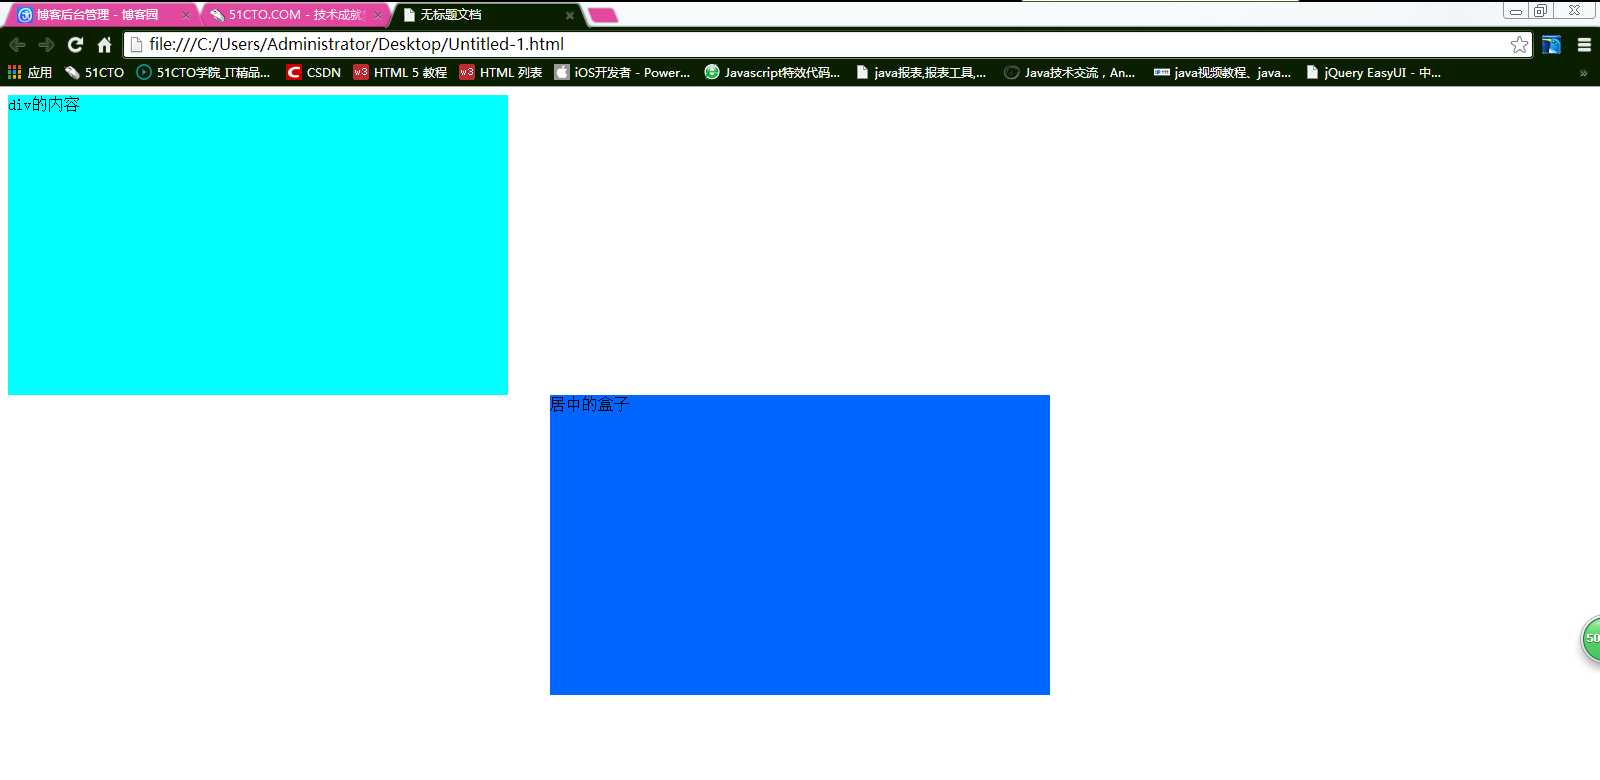Open the HTML 5 教程 bookmark
The width and height of the screenshot is (1600, 780).
(400, 72)
